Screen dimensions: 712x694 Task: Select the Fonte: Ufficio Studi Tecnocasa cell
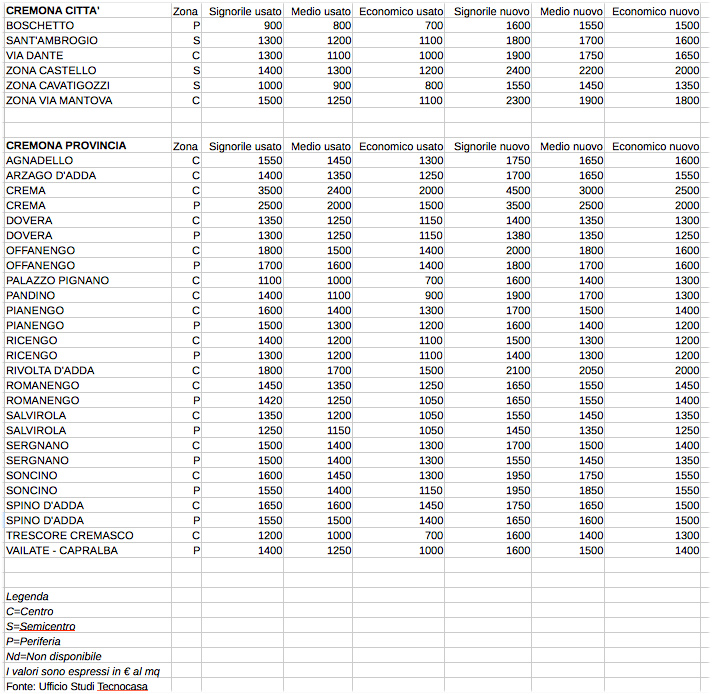[x=70, y=686]
